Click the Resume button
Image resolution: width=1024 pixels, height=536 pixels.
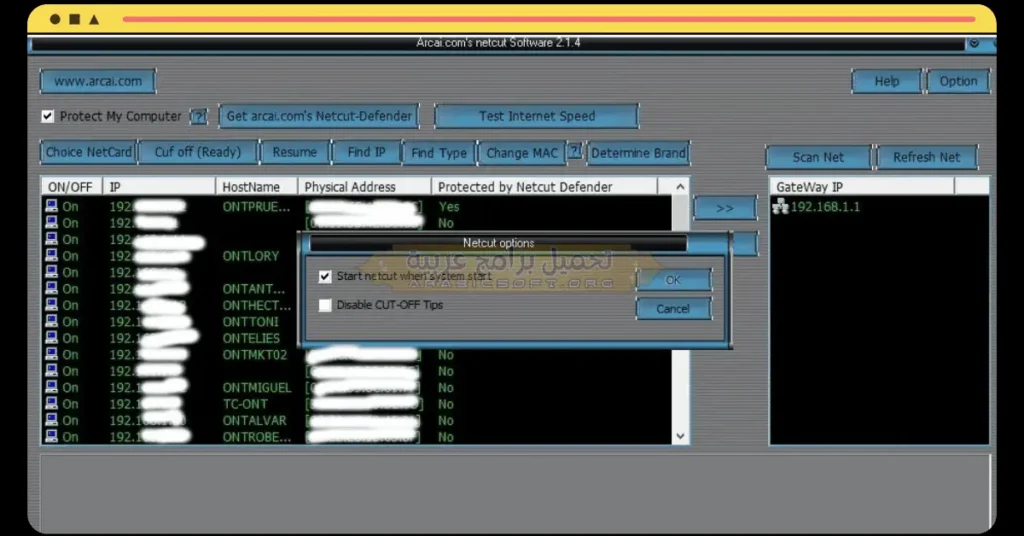(x=295, y=152)
